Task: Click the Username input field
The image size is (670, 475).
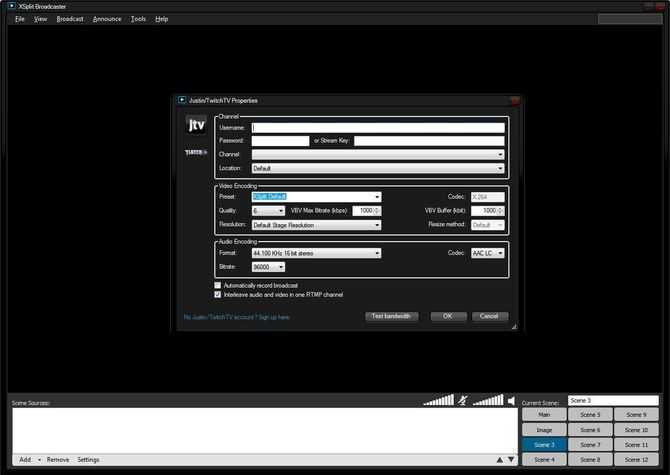Action: pos(378,128)
